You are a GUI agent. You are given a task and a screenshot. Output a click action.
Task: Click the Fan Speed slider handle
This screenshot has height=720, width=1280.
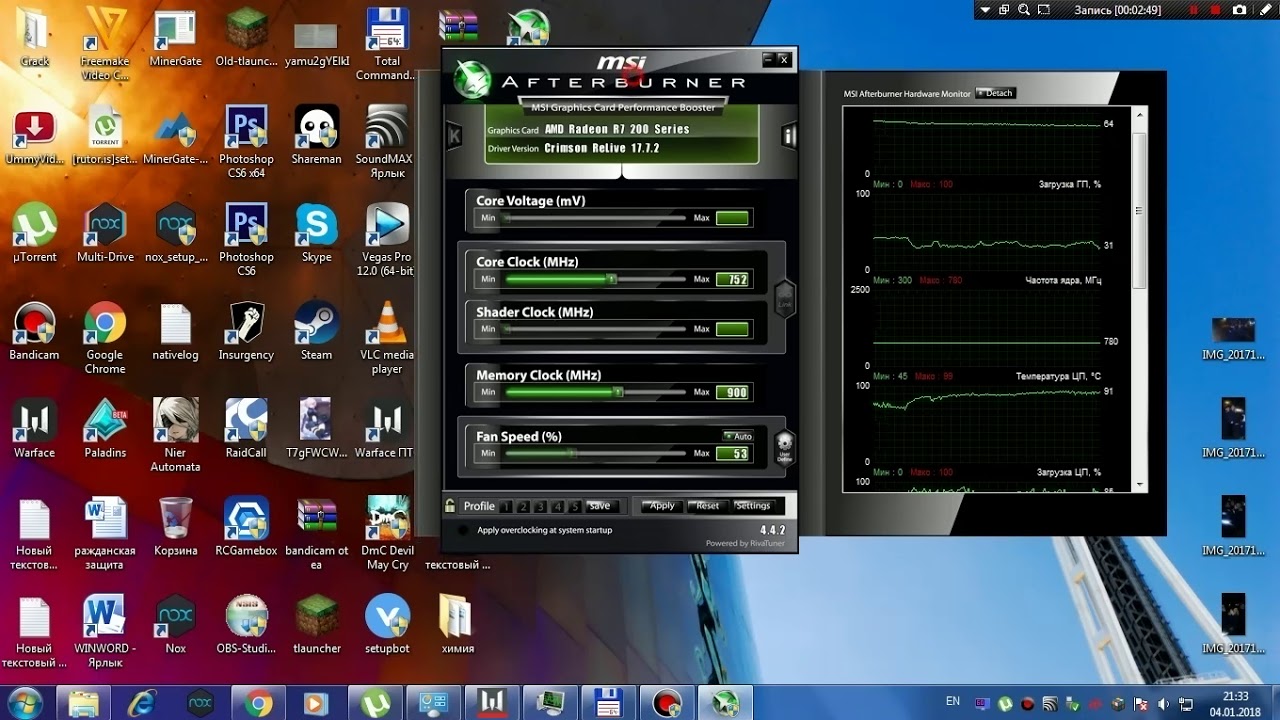pyautogui.click(x=572, y=453)
